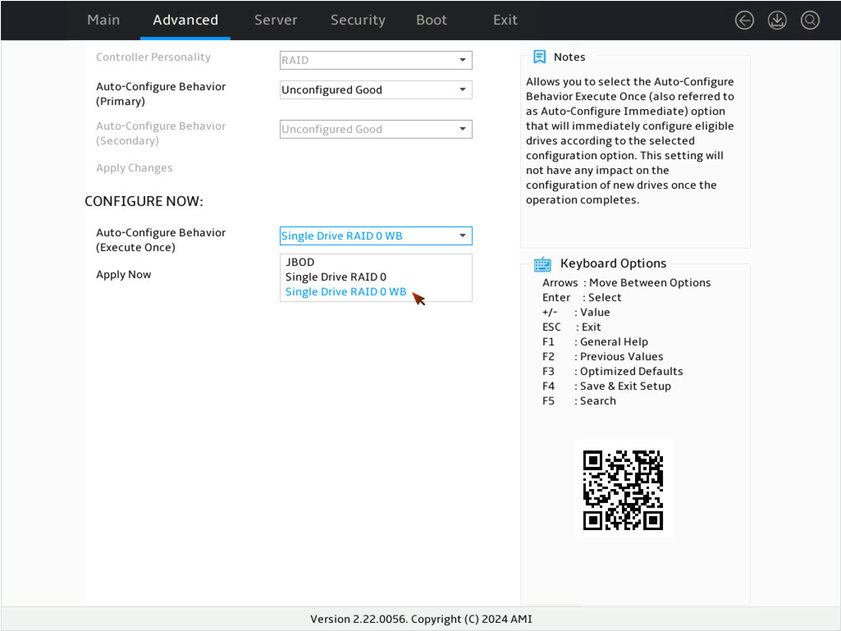The width and height of the screenshot is (841, 631).
Task: Click the Notes bookmark icon
Action: click(540, 57)
